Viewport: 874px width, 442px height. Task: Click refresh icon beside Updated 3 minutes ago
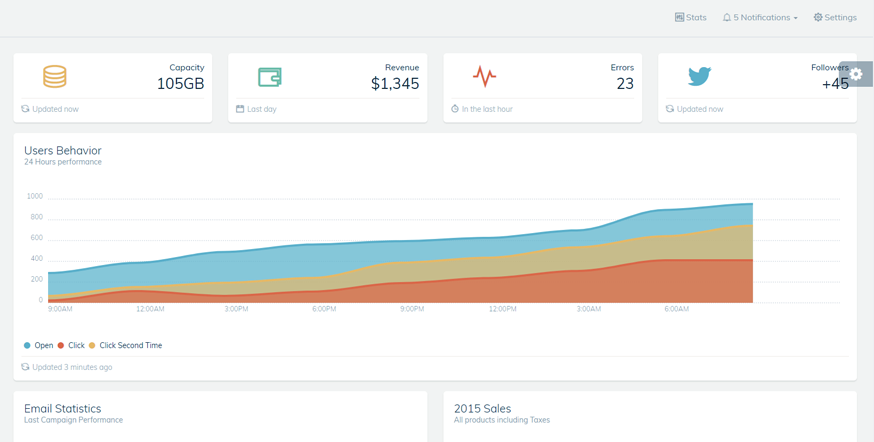[26, 367]
